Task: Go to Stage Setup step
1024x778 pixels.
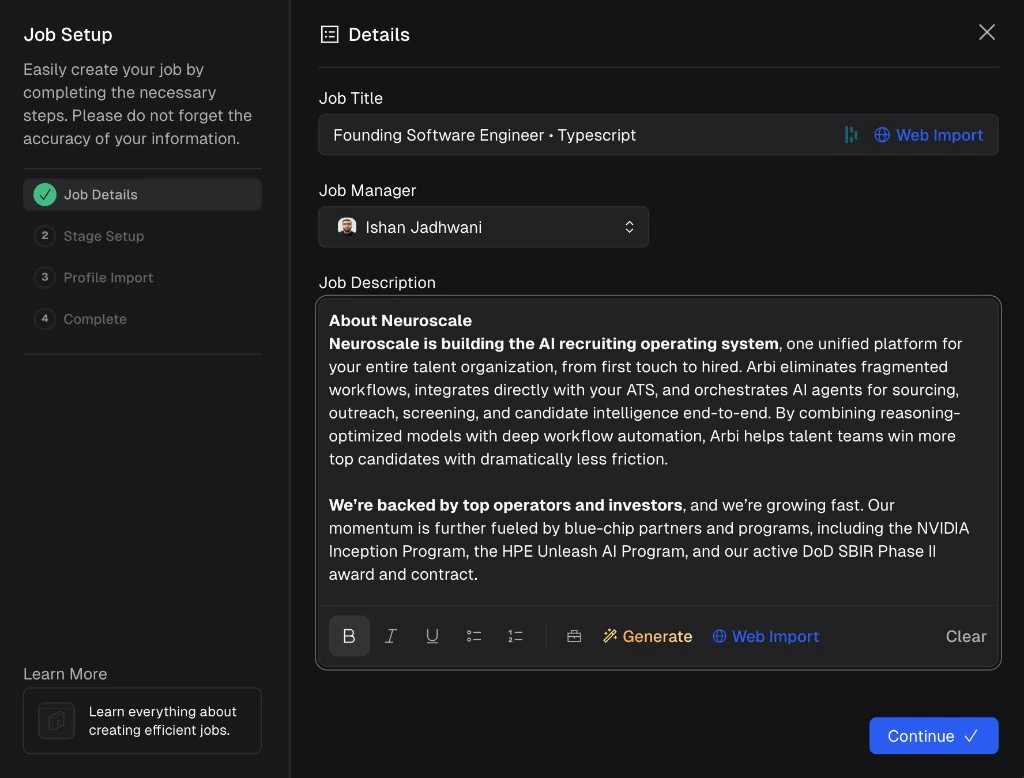Action: pyautogui.click(x=142, y=236)
